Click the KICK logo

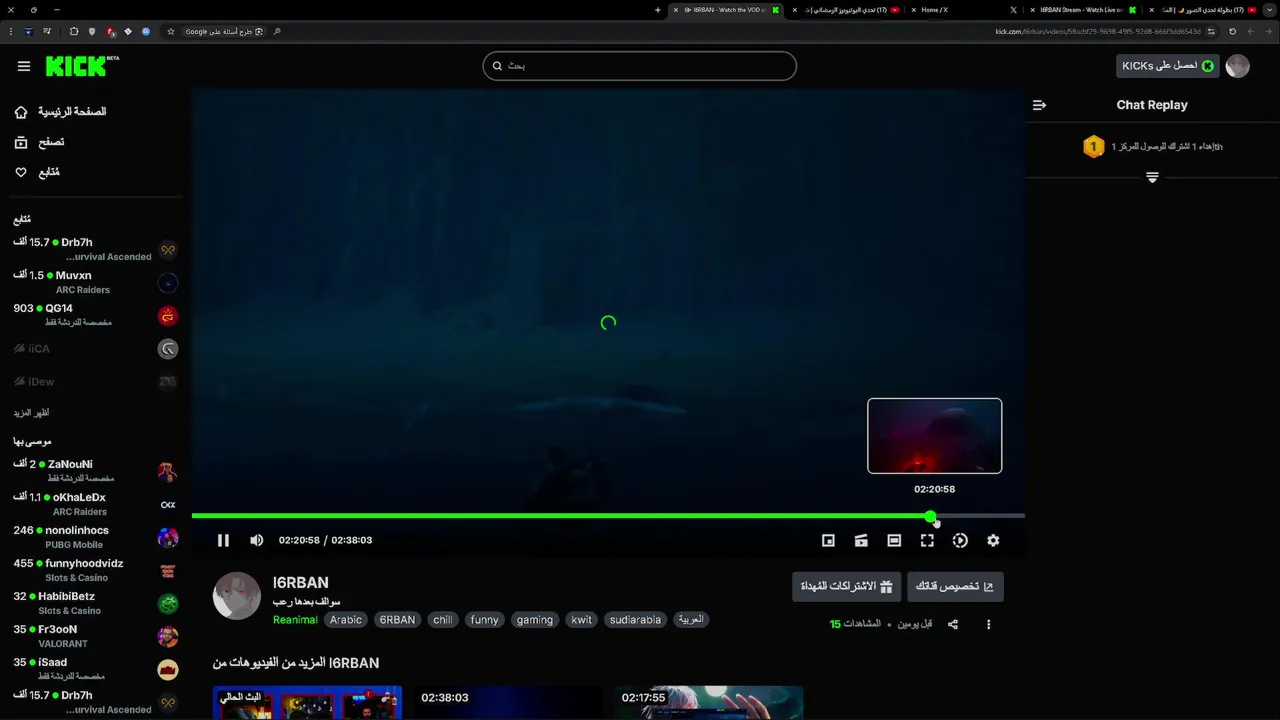coord(82,66)
